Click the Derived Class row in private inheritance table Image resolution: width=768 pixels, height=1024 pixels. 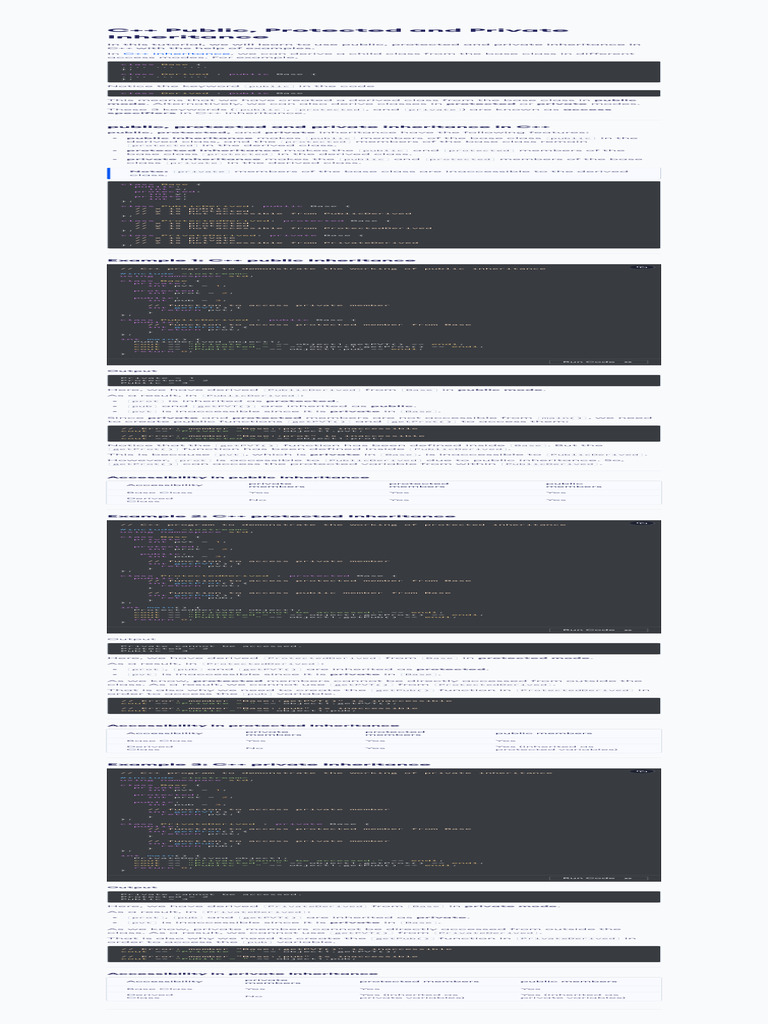[x=384, y=997]
